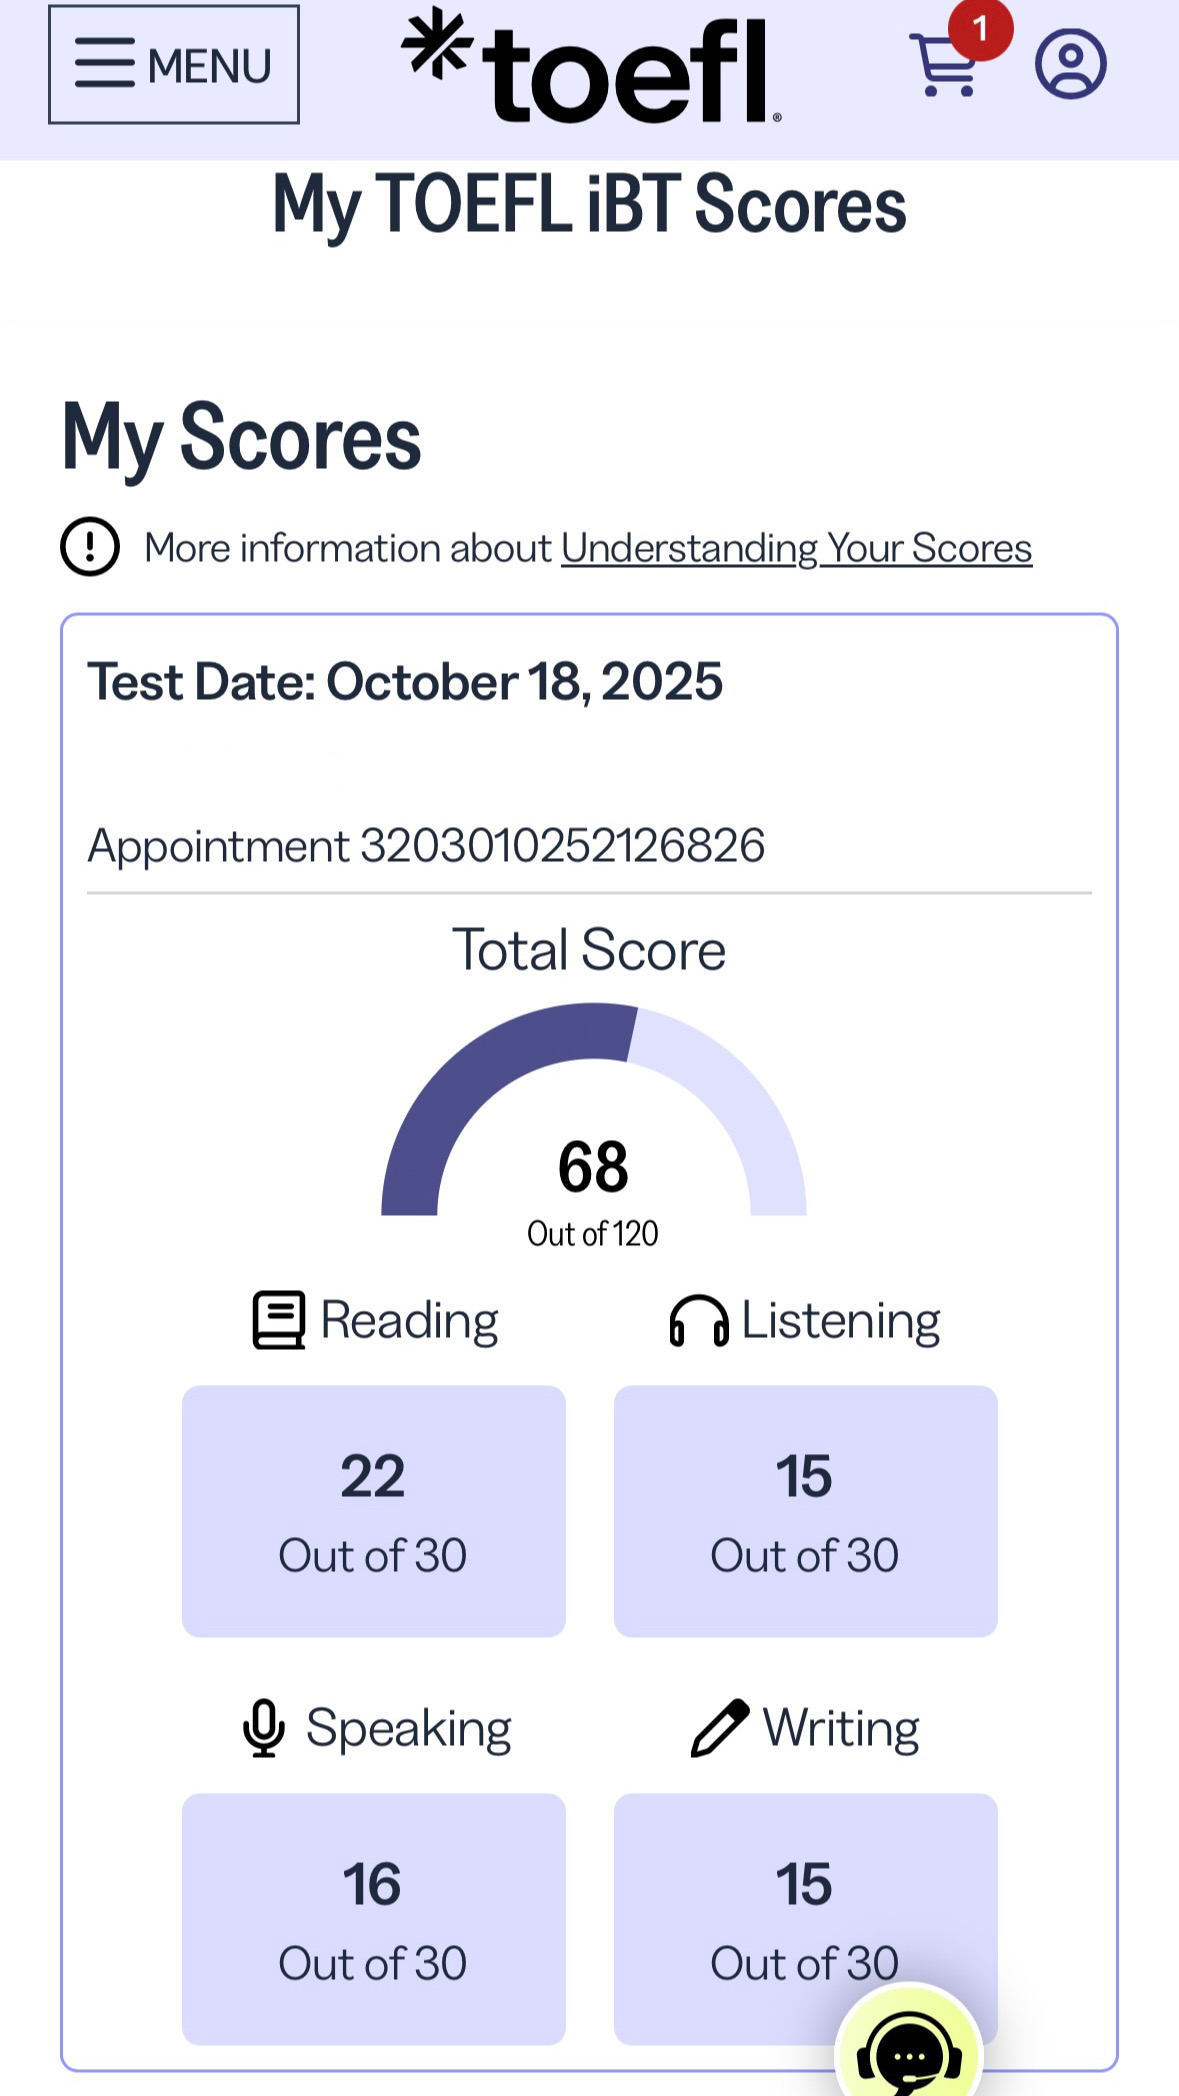Click the user account profile icon
1179x2096 pixels.
(1070, 64)
